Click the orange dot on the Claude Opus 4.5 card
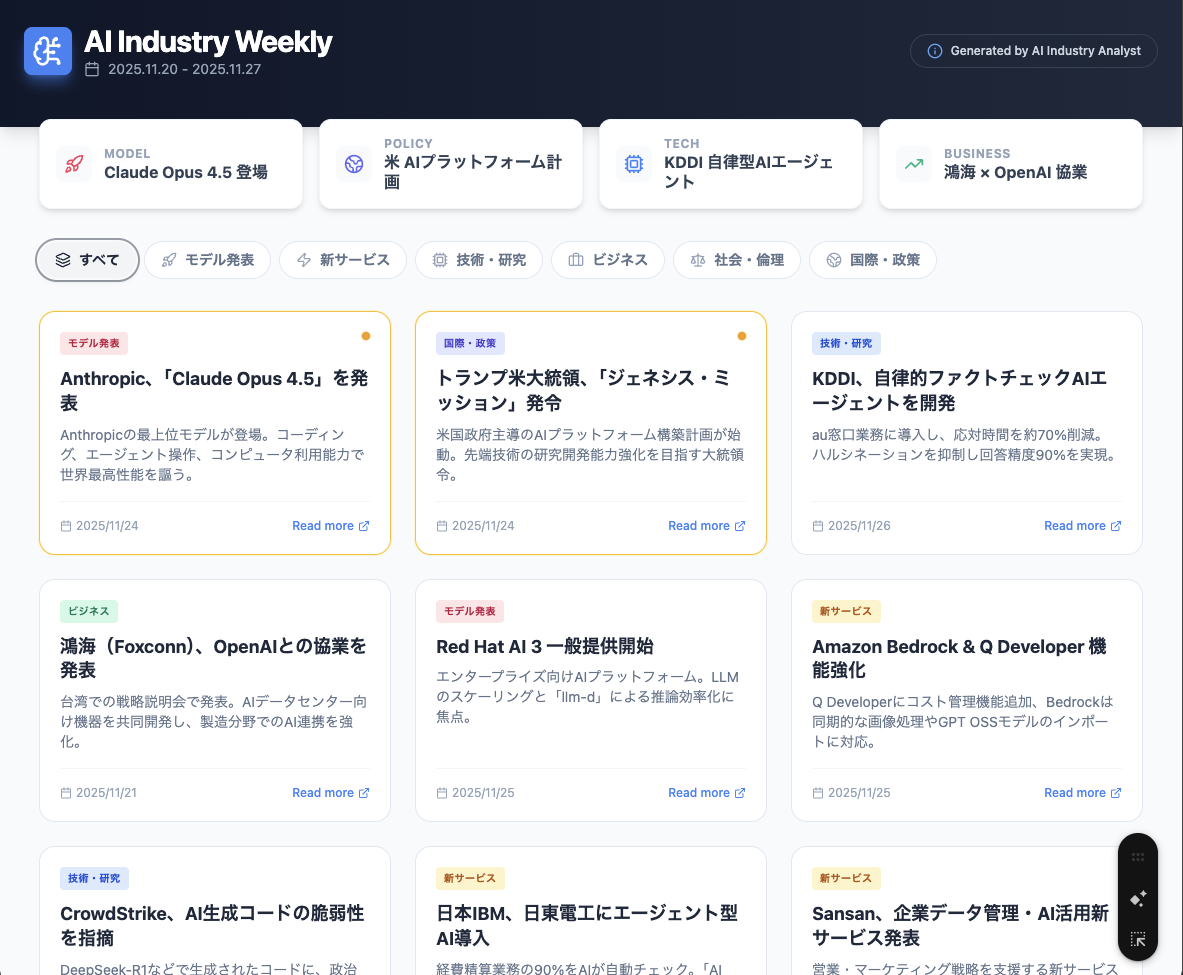 click(x=366, y=336)
